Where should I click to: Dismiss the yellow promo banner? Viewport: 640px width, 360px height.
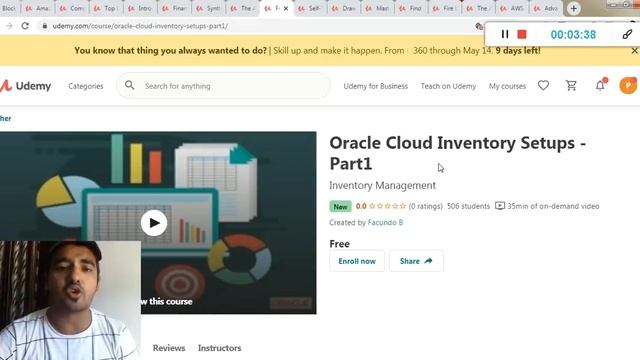(634, 51)
